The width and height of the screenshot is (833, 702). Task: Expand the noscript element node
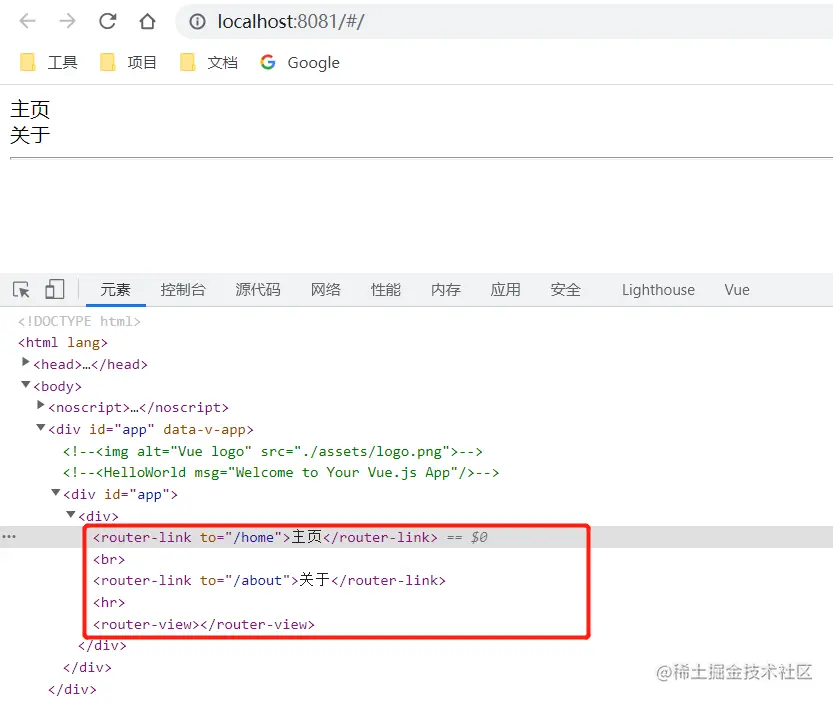click(40, 405)
